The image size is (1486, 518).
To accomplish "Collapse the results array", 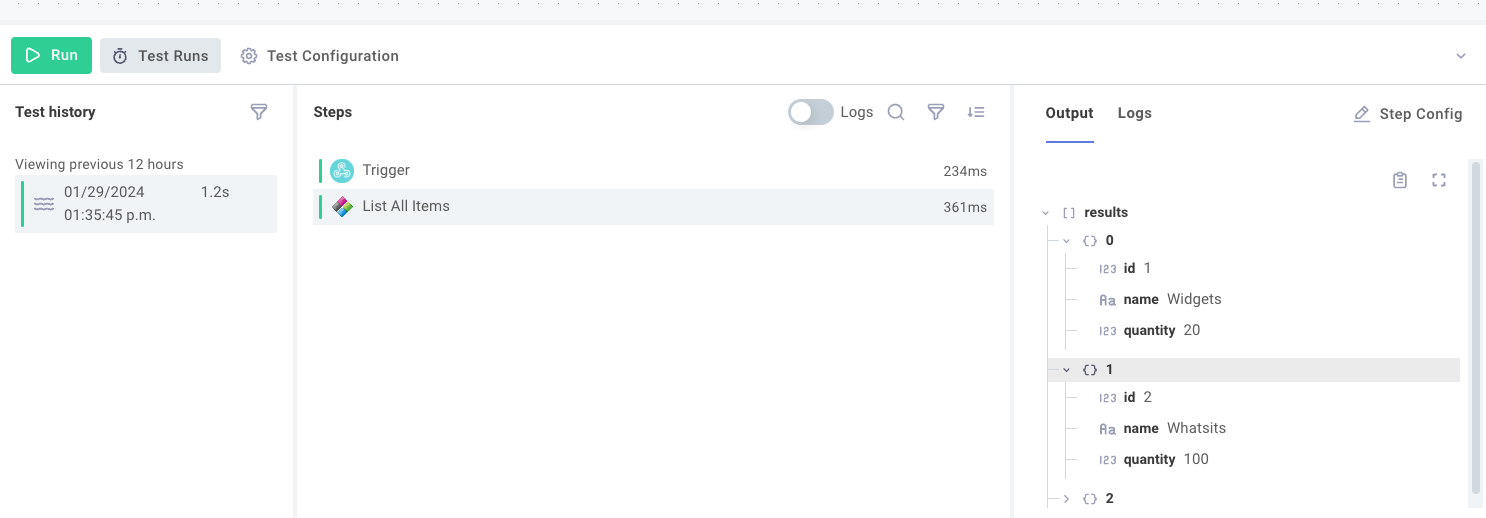I will tap(1045, 213).
